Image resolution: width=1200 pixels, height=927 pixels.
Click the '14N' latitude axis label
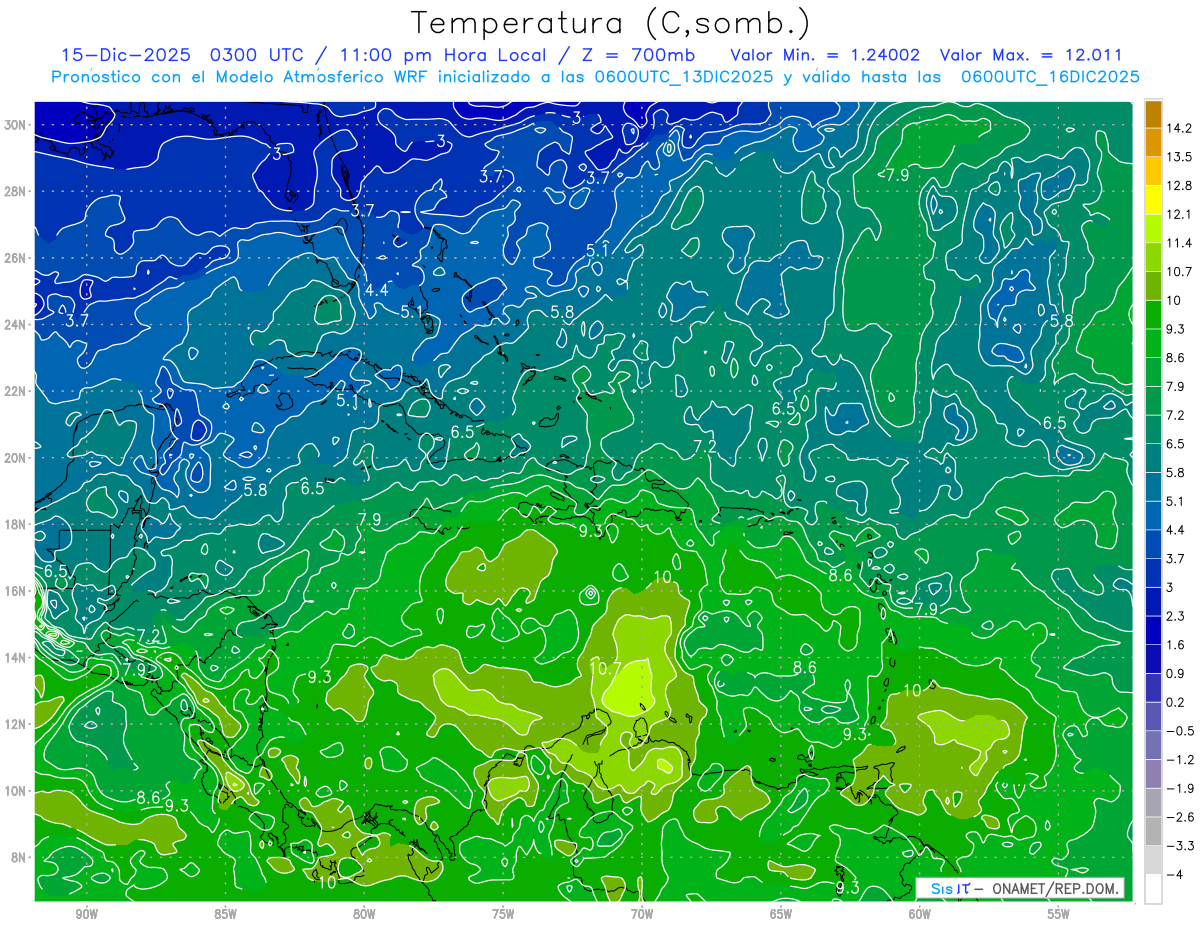point(17,658)
